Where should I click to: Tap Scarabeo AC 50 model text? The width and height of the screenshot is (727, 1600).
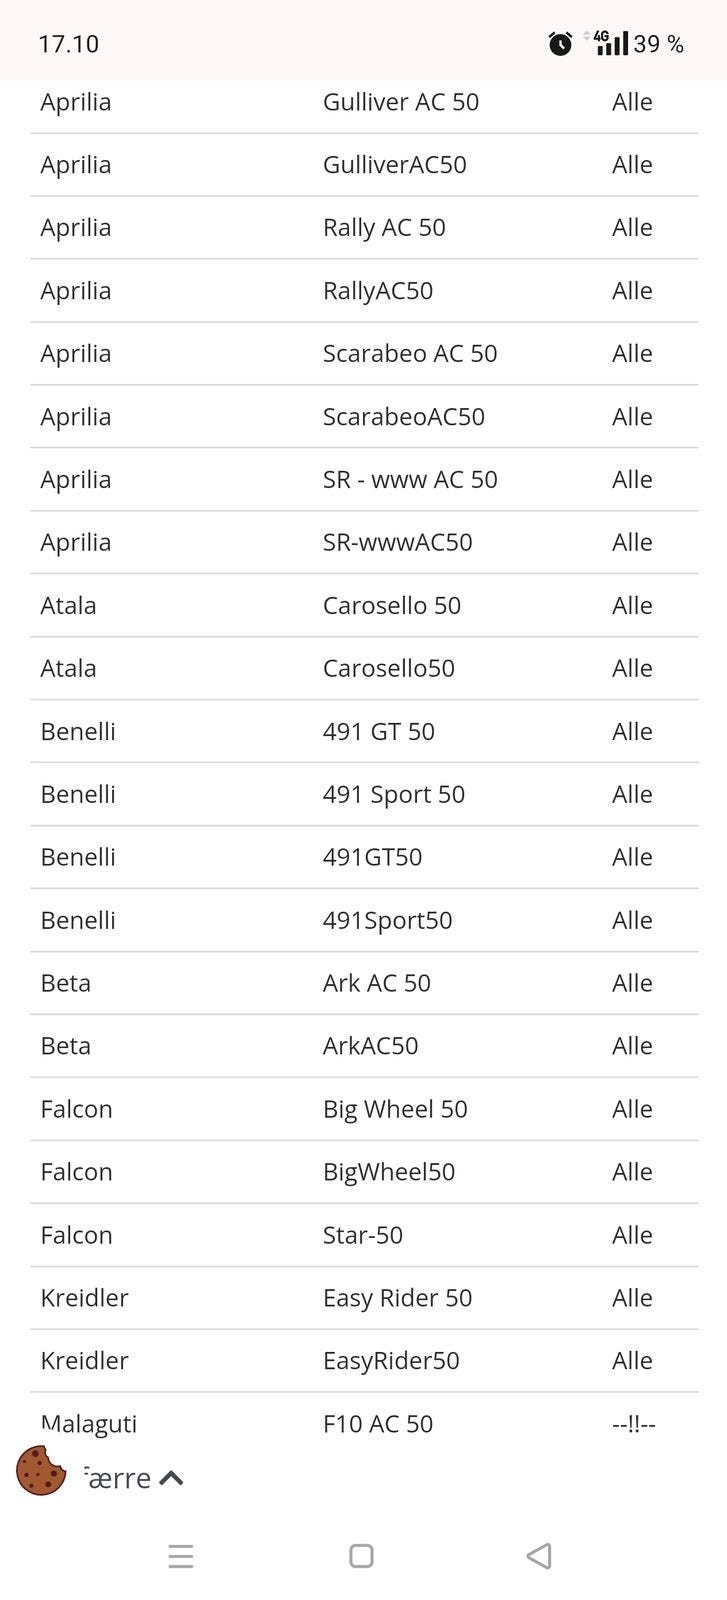click(409, 354)
